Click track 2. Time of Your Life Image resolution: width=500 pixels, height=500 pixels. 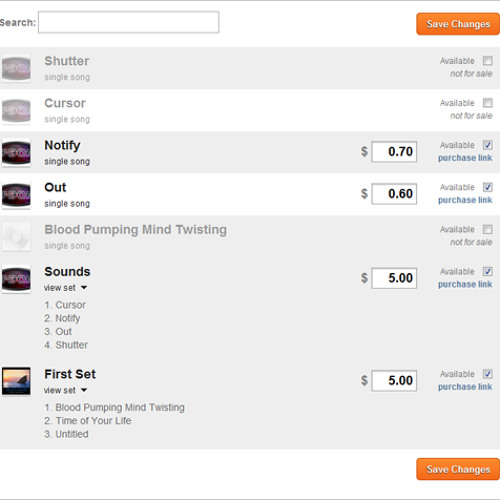coord(88,421)
